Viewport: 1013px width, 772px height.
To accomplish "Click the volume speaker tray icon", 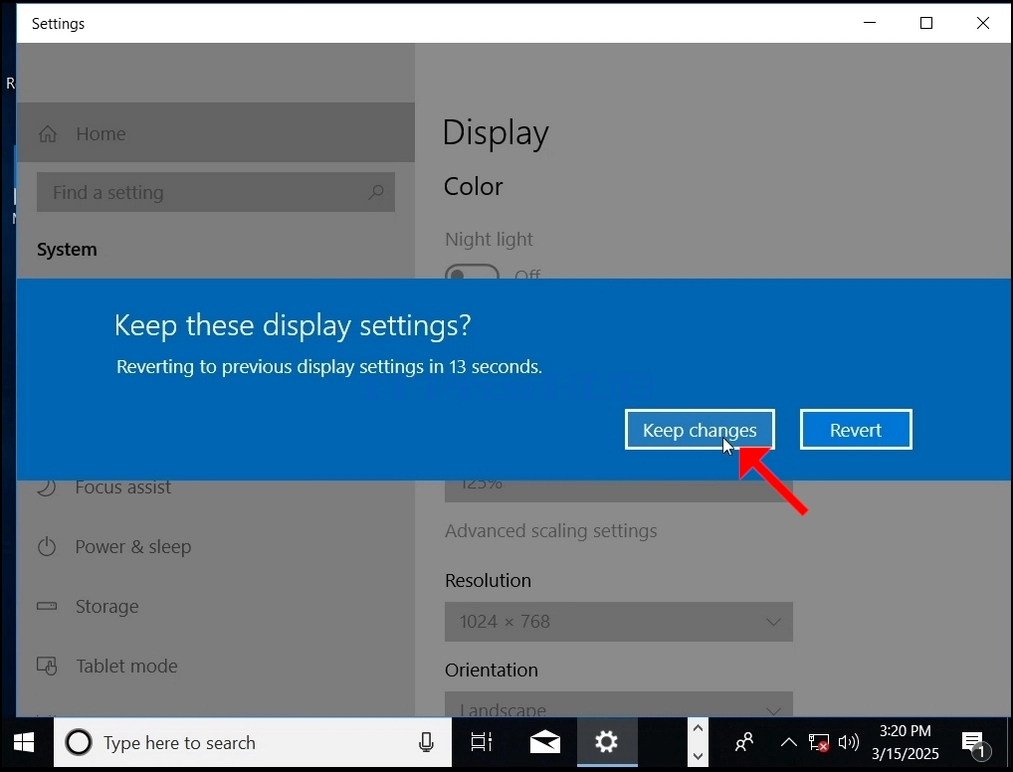I will point(848,742).
